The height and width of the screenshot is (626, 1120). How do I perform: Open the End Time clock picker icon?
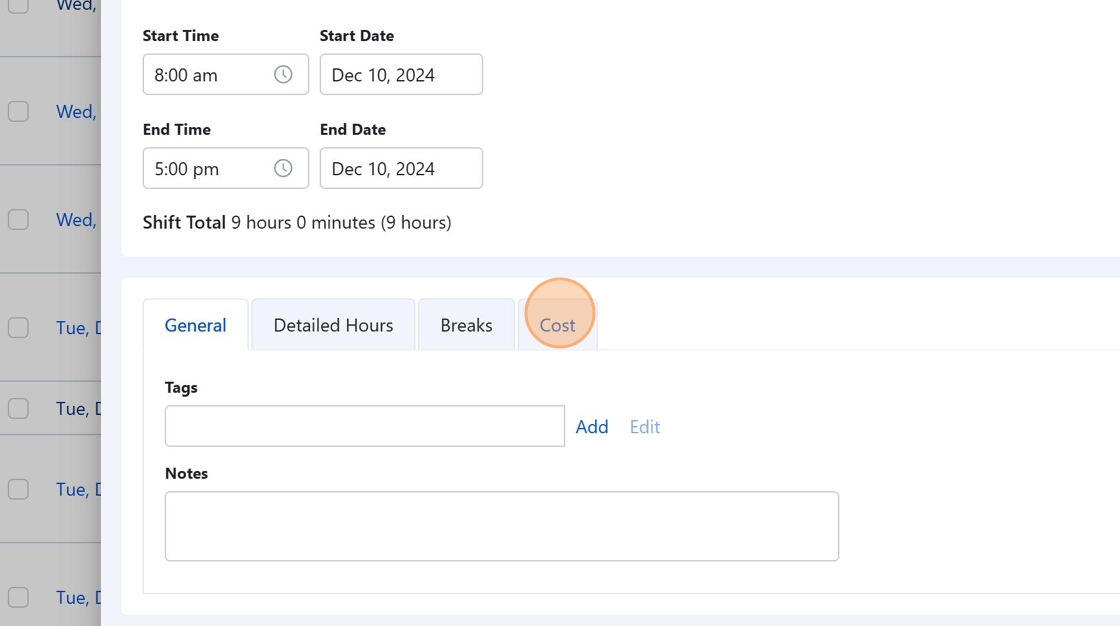(283, 169)
